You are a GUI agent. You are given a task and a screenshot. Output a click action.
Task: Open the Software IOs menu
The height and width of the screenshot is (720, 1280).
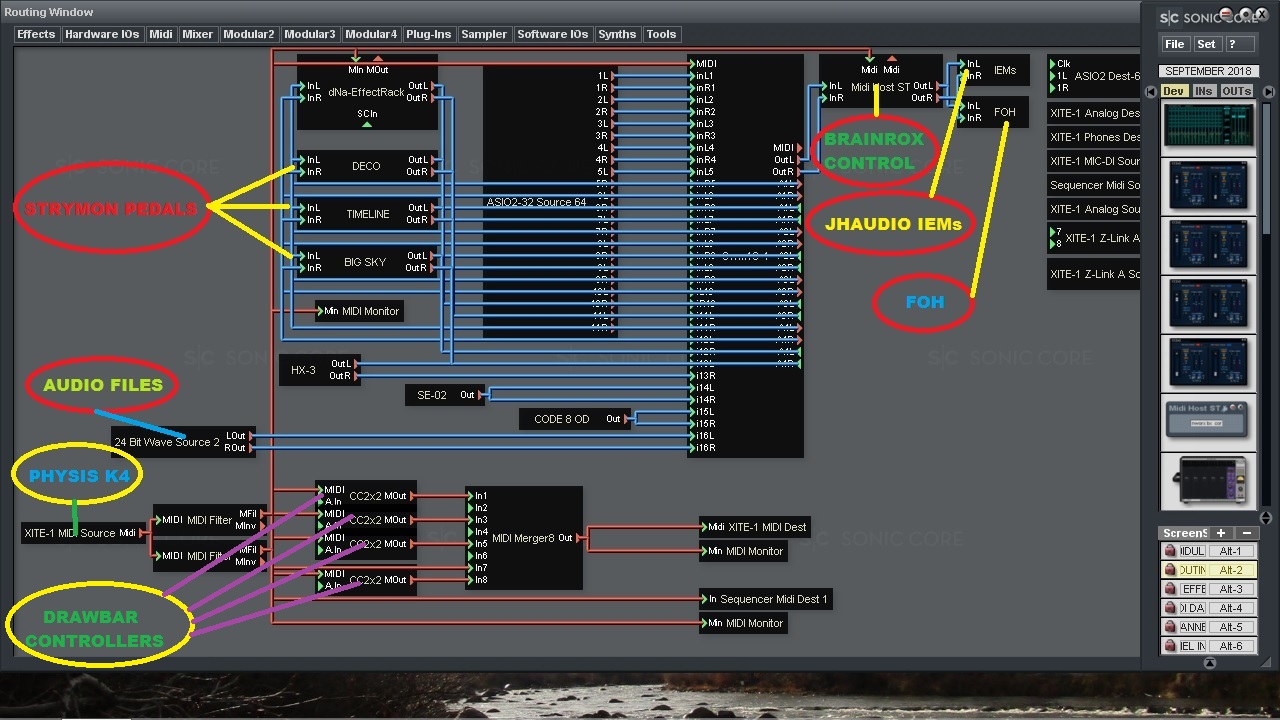(553, 34)
